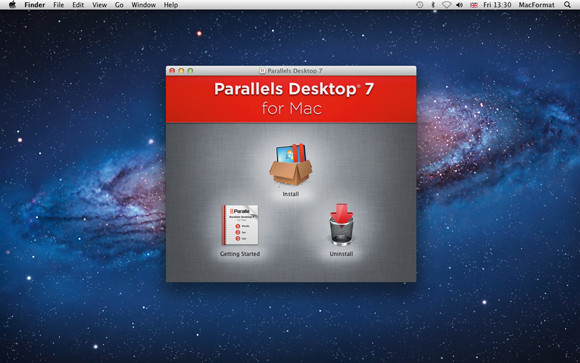This screenshot has height=363, width=580.
Task: Open the British flag input menu
Action: coord(473,5)
